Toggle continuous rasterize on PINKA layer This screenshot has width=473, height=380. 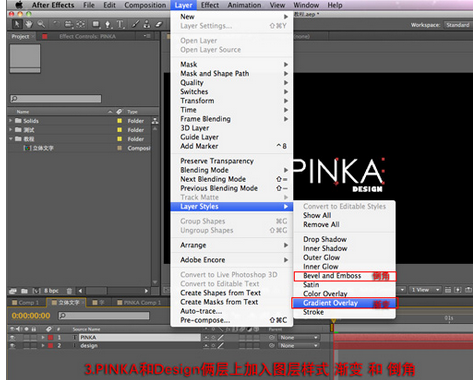tap(214, 338)
